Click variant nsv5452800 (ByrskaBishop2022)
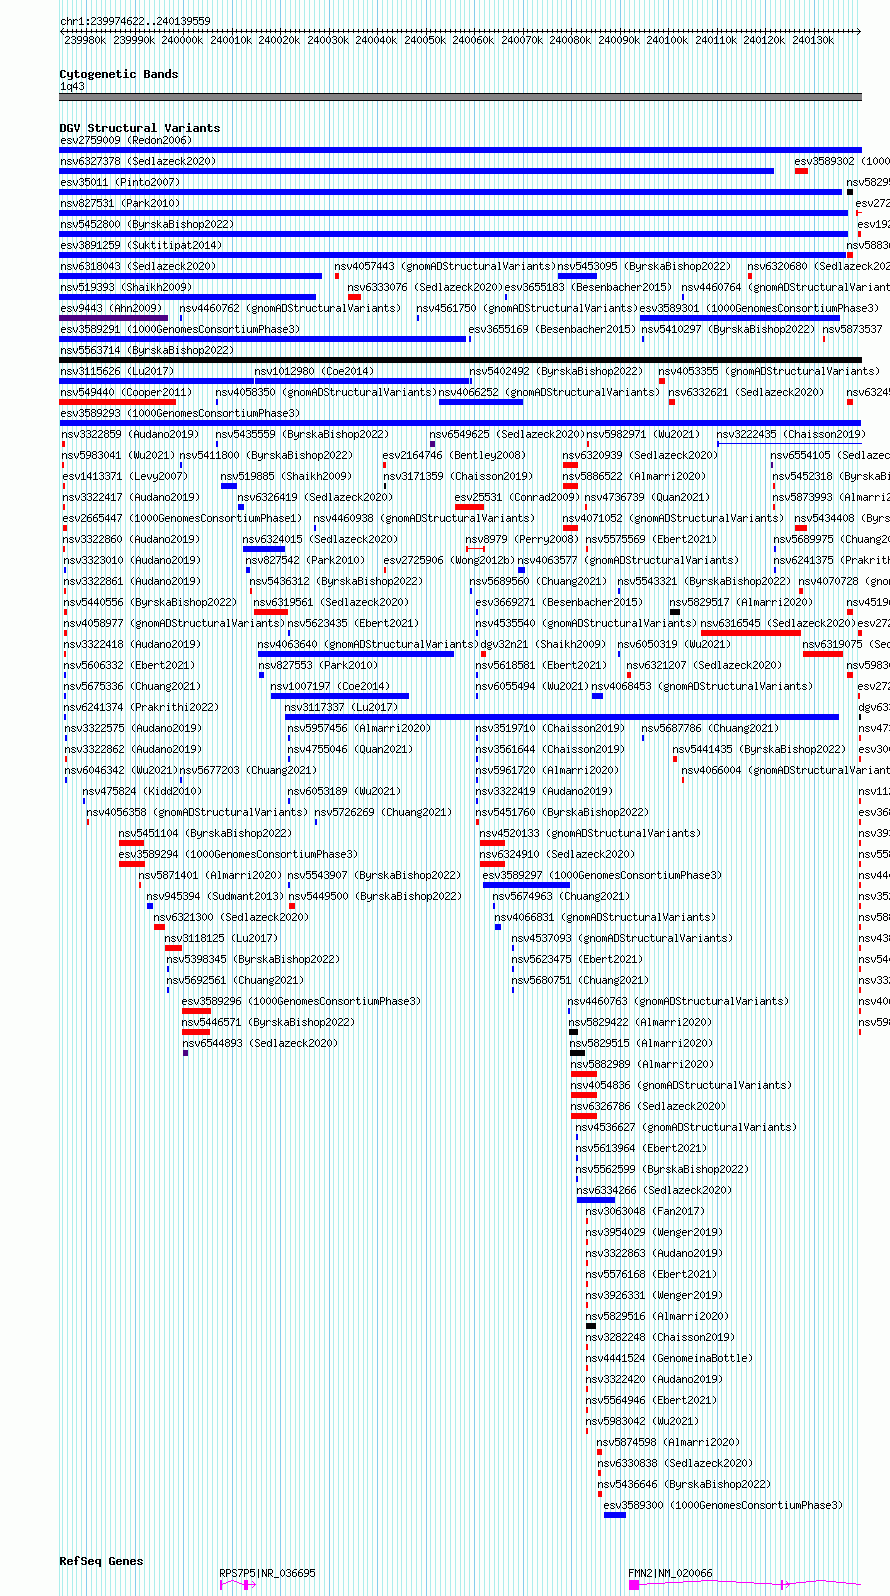This screenshot has width=890, height=1596. pyautogui.click(x=455, y=234)
